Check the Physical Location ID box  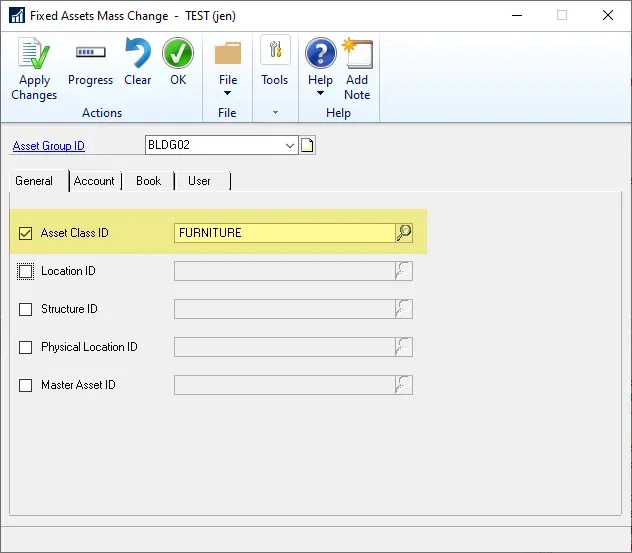coord(26,347)
